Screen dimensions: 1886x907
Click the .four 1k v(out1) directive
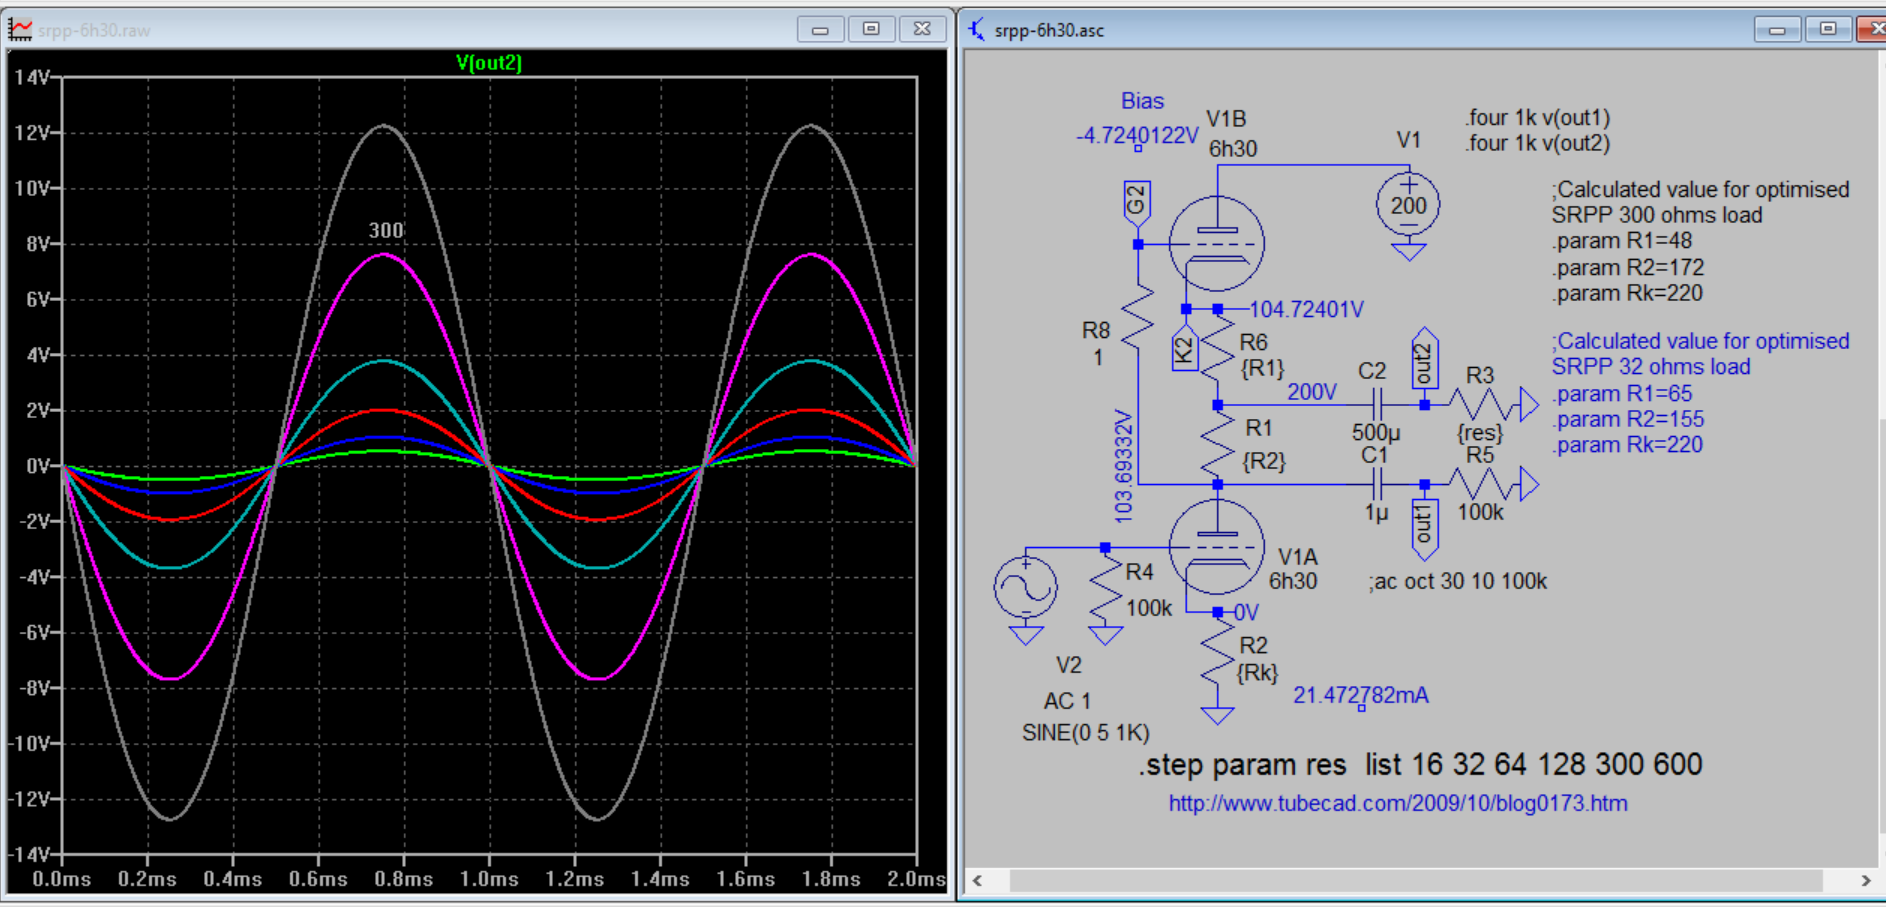point(1538,117)
